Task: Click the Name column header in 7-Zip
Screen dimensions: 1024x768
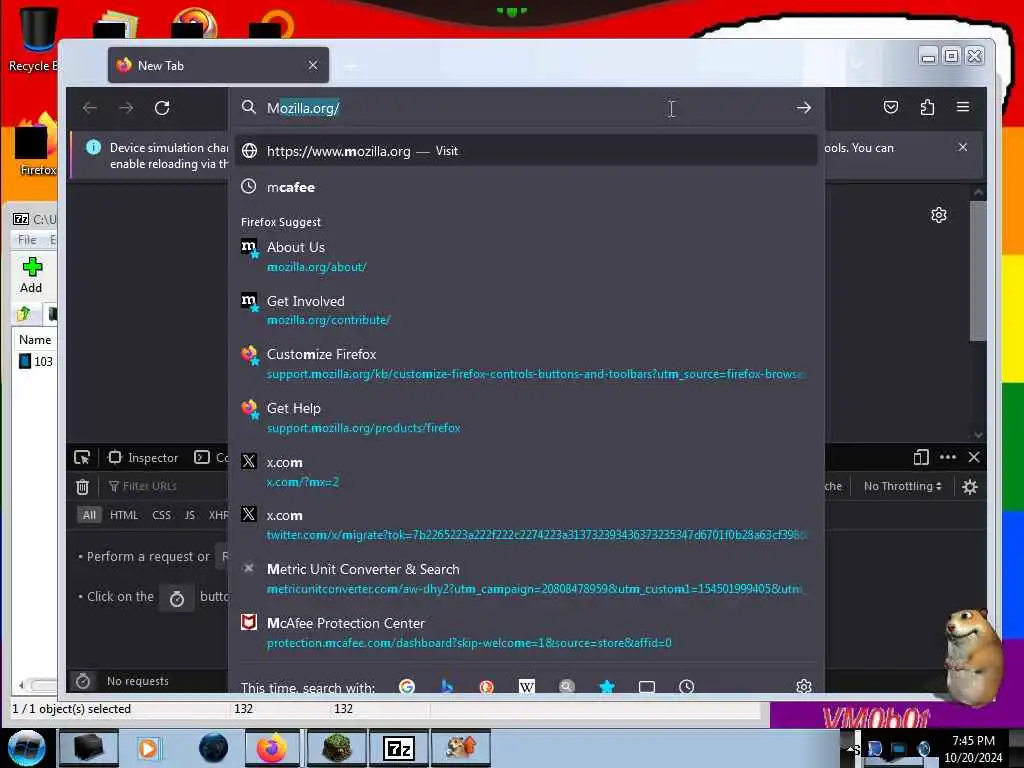Action: tap(35, 340)
